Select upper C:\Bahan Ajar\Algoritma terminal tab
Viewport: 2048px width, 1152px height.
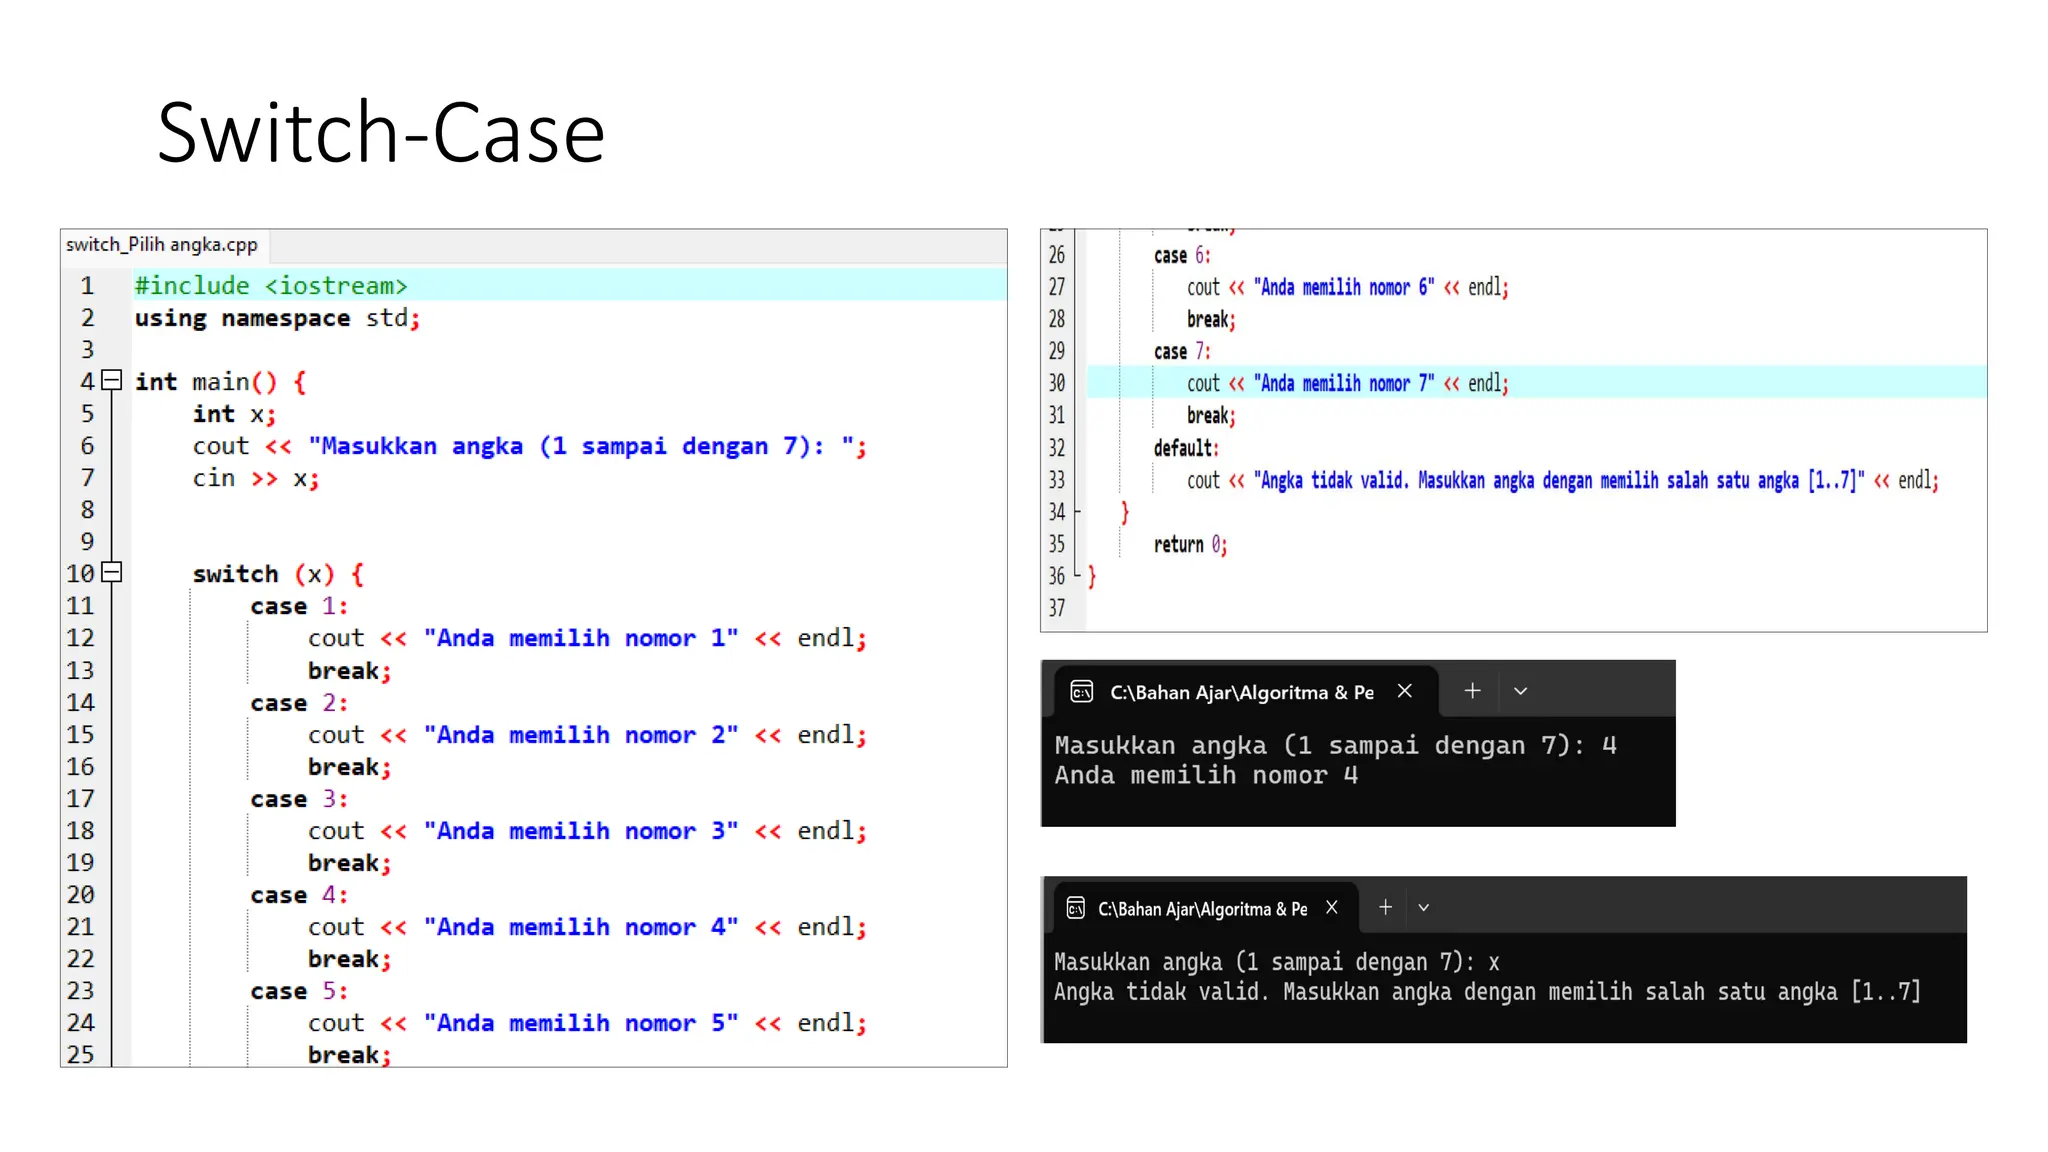[x=1241, y=692]
